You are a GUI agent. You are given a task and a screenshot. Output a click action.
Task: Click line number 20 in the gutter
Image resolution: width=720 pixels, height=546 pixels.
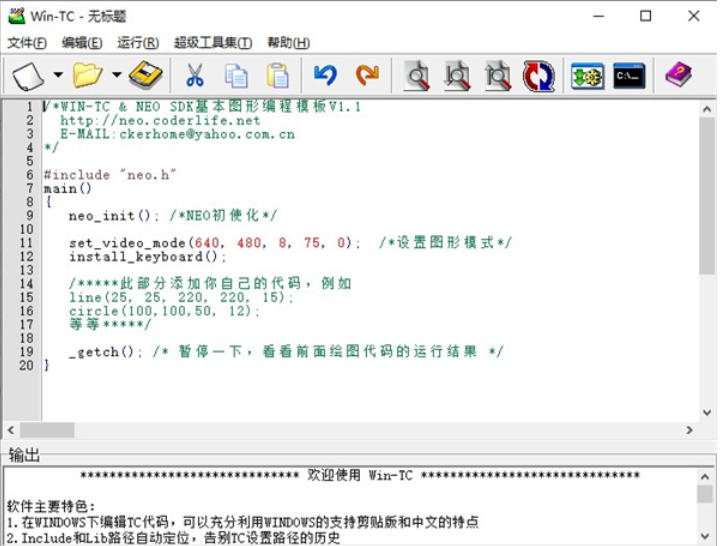point(26,366)
